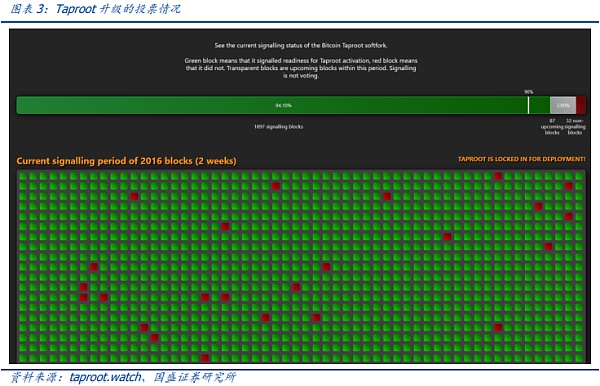This screenshot has height=386, width=600.
Task: Click the lone red block in the seventh grid row
Action: 447,237
